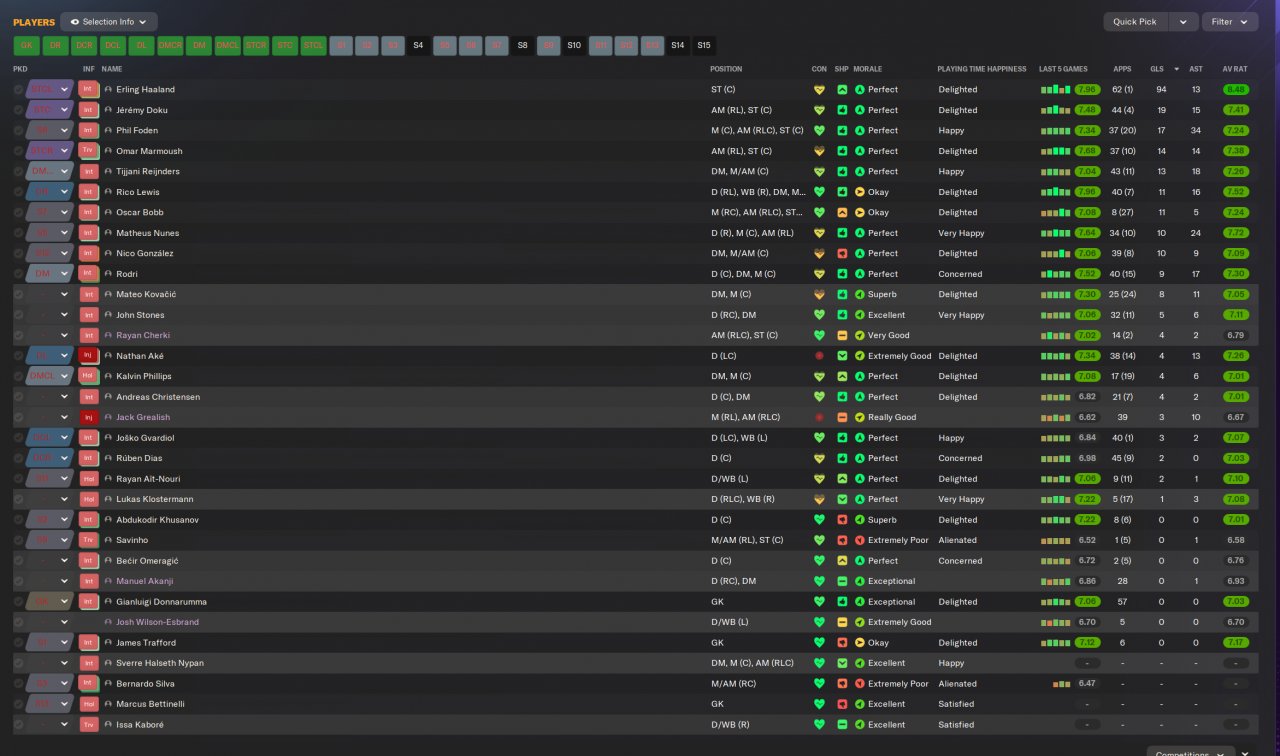Click the sharpness icon for Rayan Cherki
Screen dimensions: 1280x756
(842, 335)
